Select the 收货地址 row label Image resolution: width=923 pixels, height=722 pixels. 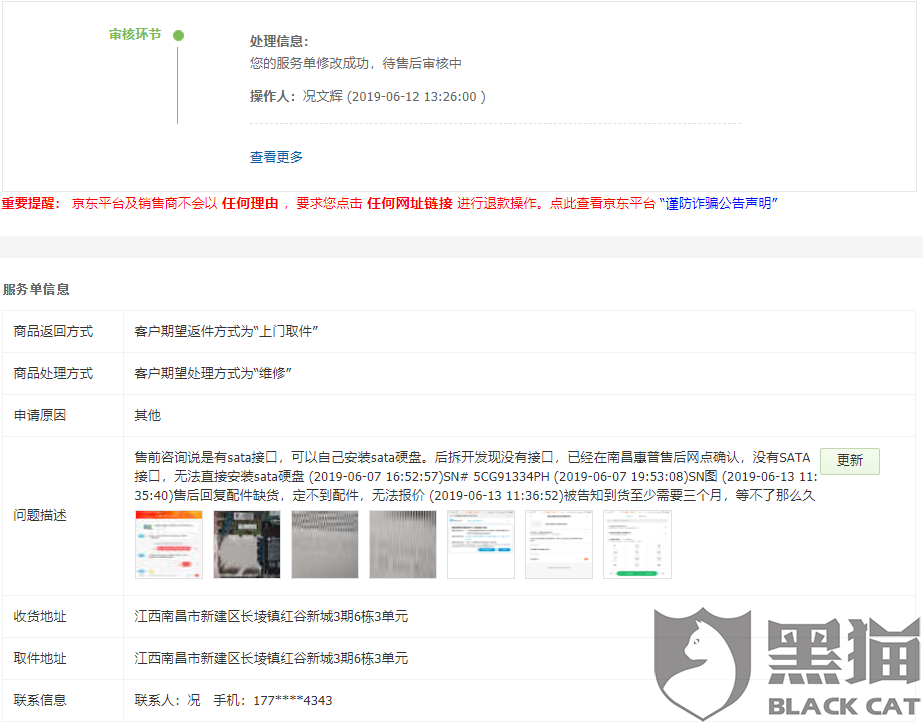click(x=40, y=617)
